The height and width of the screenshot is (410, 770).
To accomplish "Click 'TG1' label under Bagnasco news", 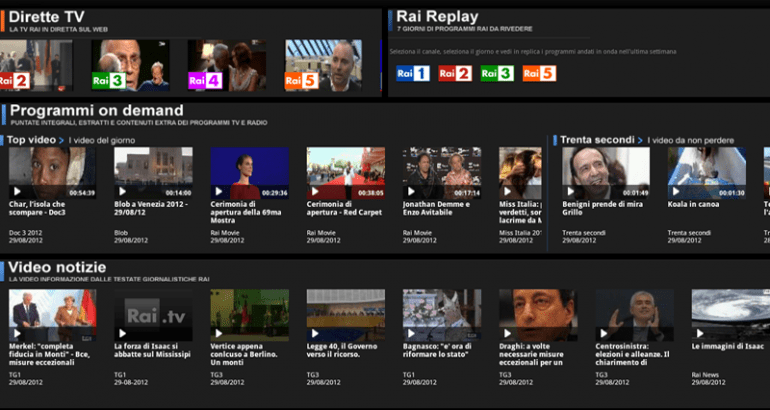I will coord(409,375).
